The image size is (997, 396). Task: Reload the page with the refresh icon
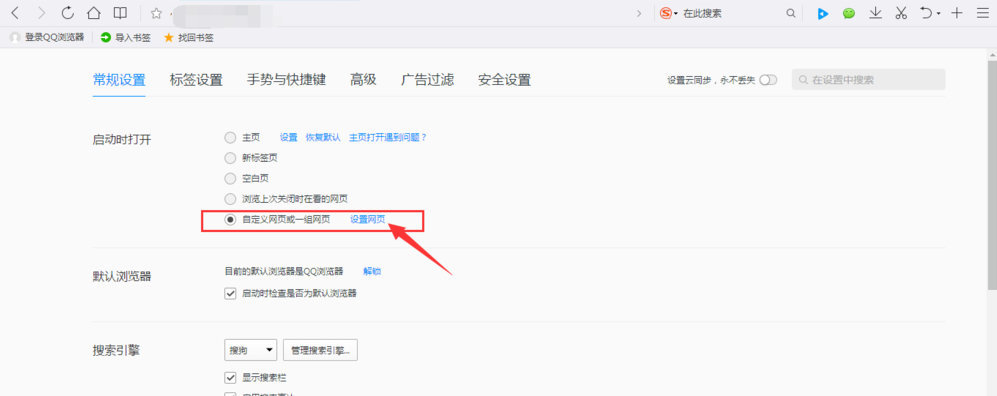pyautogui.click(x=67, y=13)
